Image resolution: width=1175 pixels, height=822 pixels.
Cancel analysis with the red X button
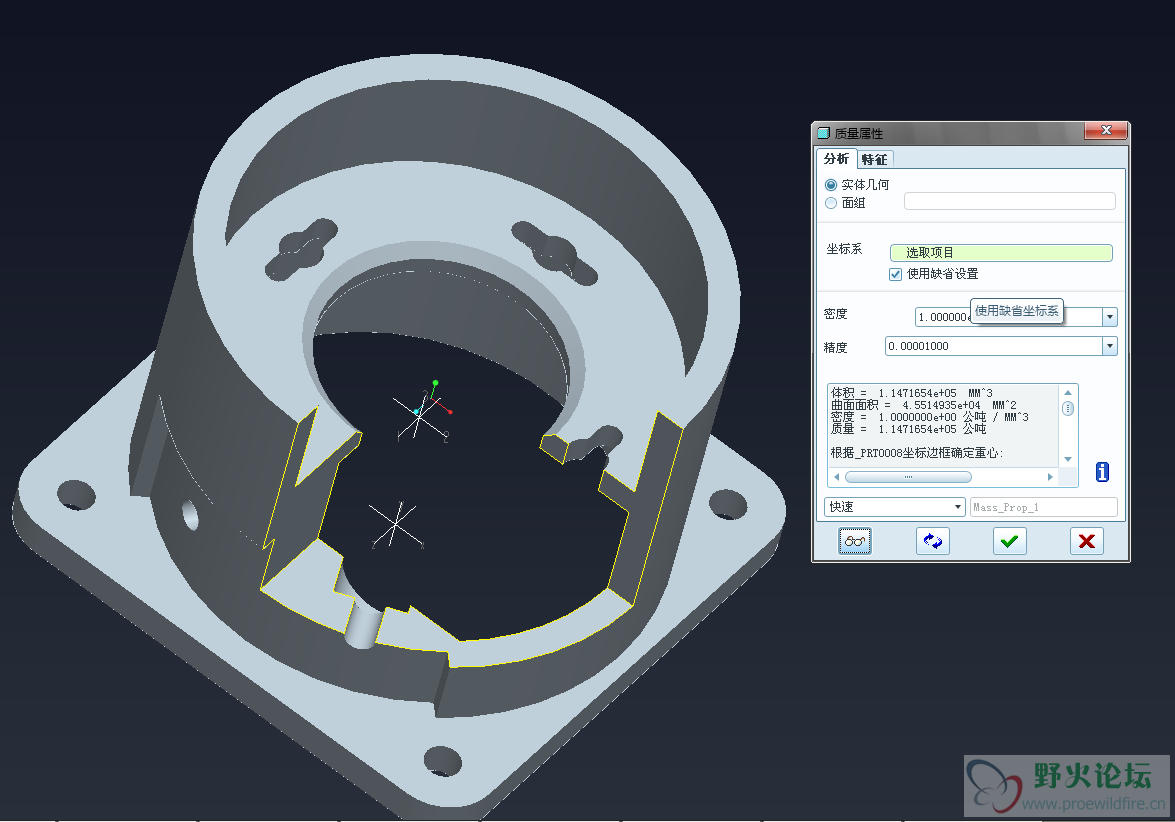(1087, 541)
